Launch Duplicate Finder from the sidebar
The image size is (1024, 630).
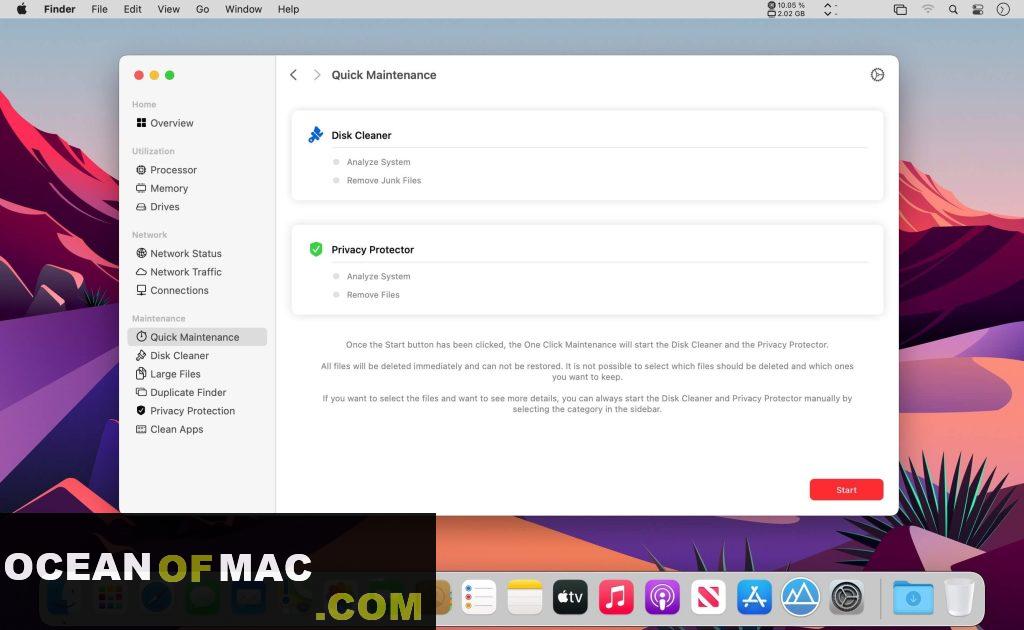[181, 392]
